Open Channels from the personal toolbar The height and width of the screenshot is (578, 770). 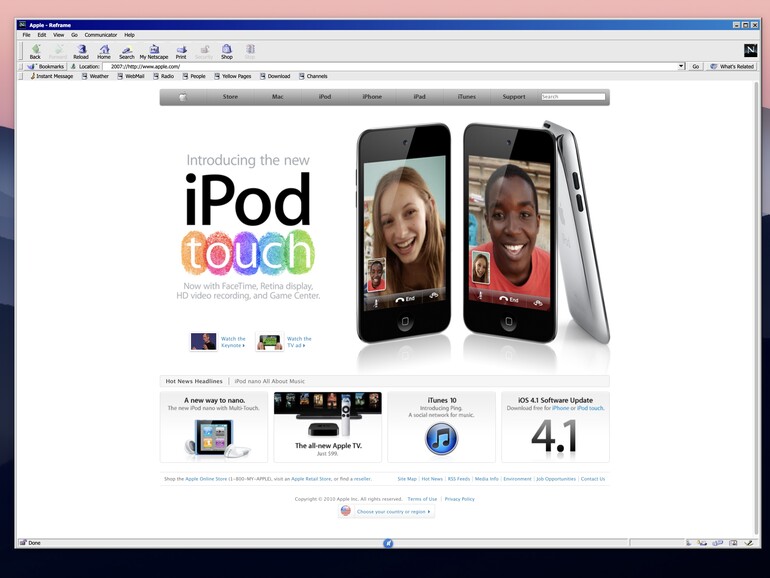313,76
